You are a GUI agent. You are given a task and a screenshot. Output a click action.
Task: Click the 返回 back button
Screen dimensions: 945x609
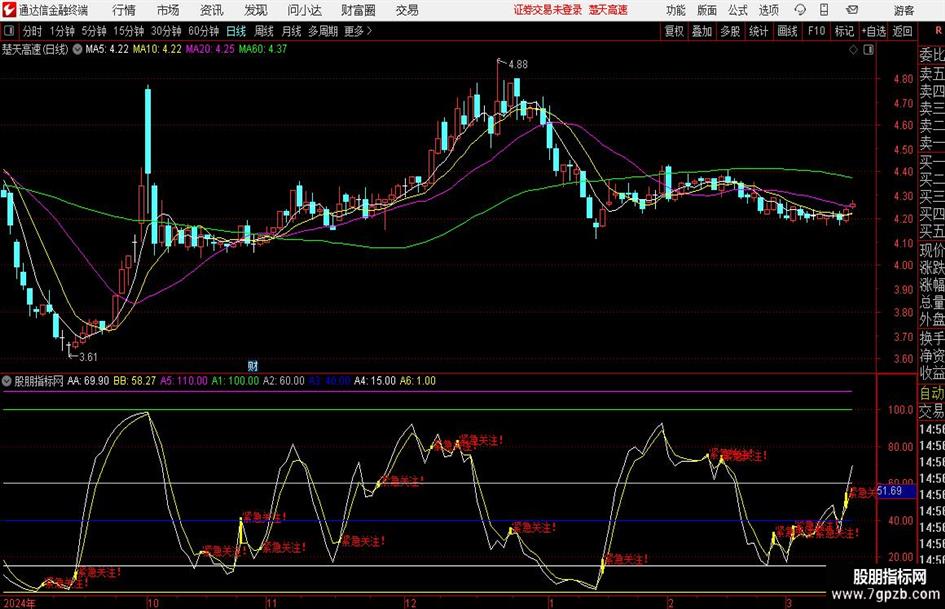tap(902, 31)
